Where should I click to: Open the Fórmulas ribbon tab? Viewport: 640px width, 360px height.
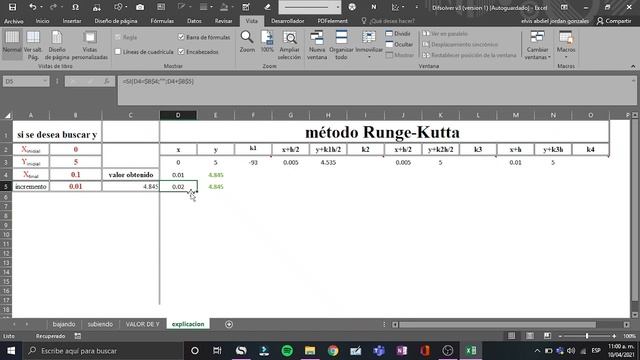point(162,21)
